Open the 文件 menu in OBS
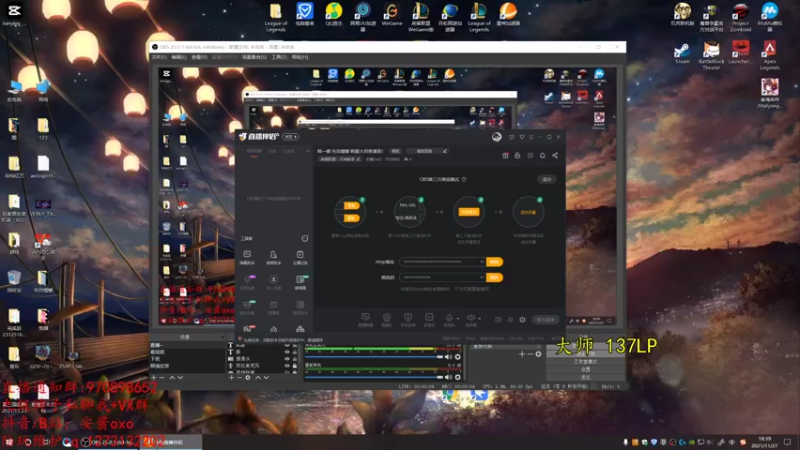 pyautogui.click(x=159, y=57)
